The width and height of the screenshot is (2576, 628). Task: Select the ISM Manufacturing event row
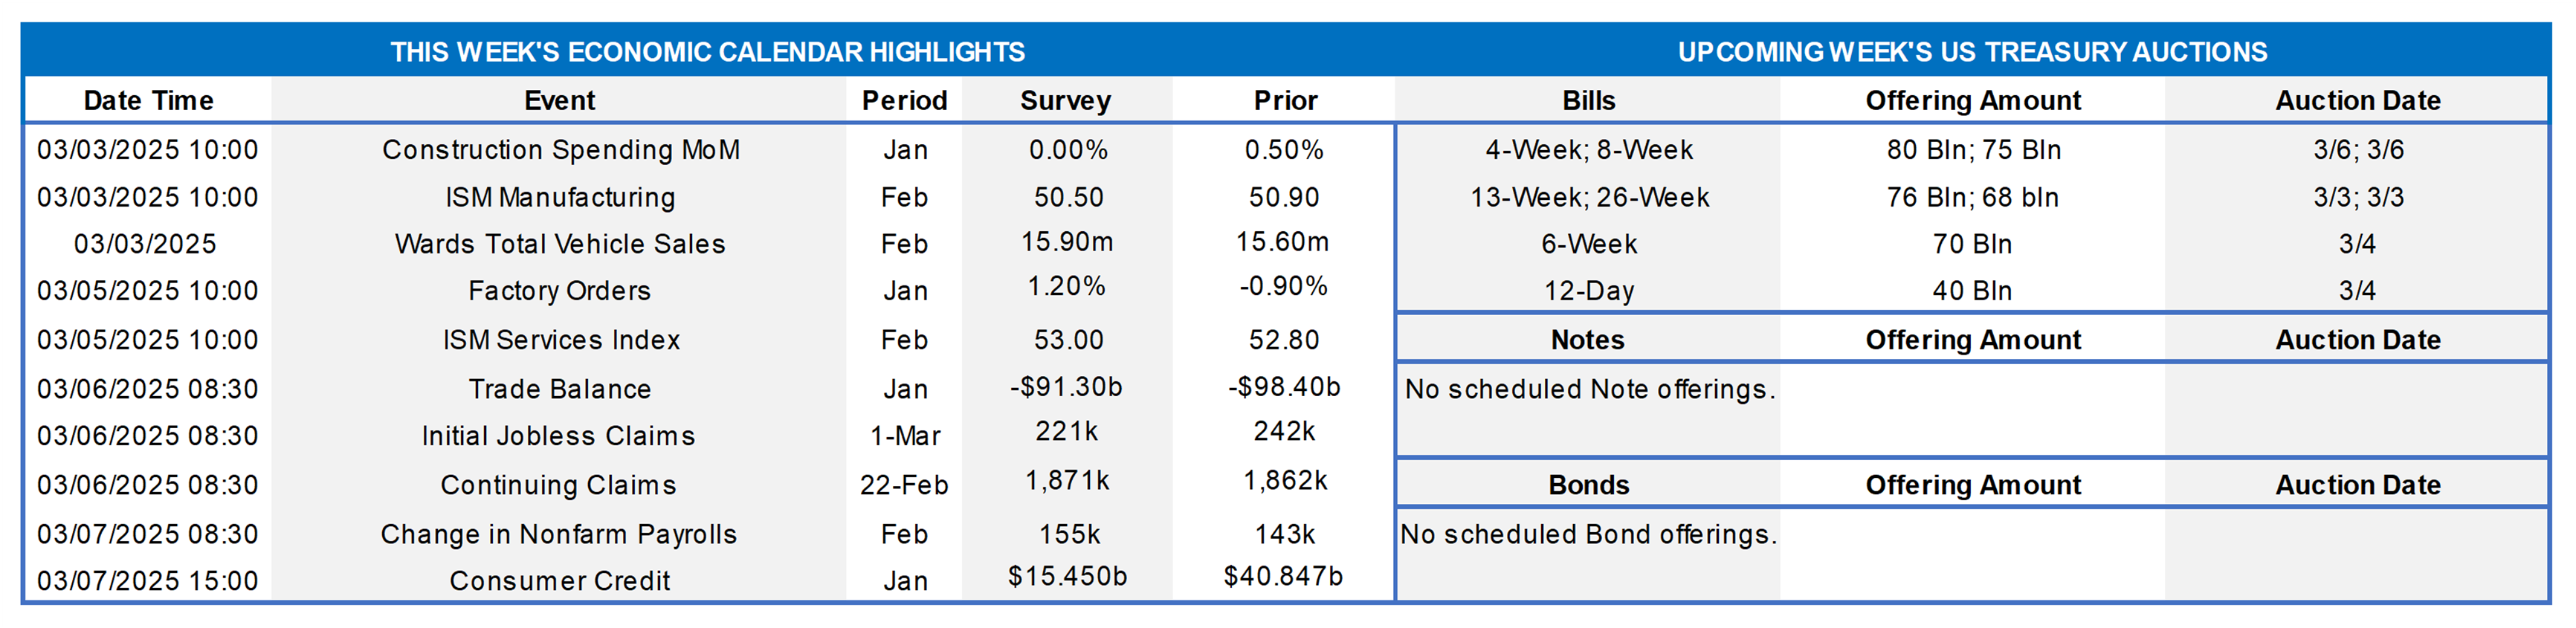click(560, 197)
